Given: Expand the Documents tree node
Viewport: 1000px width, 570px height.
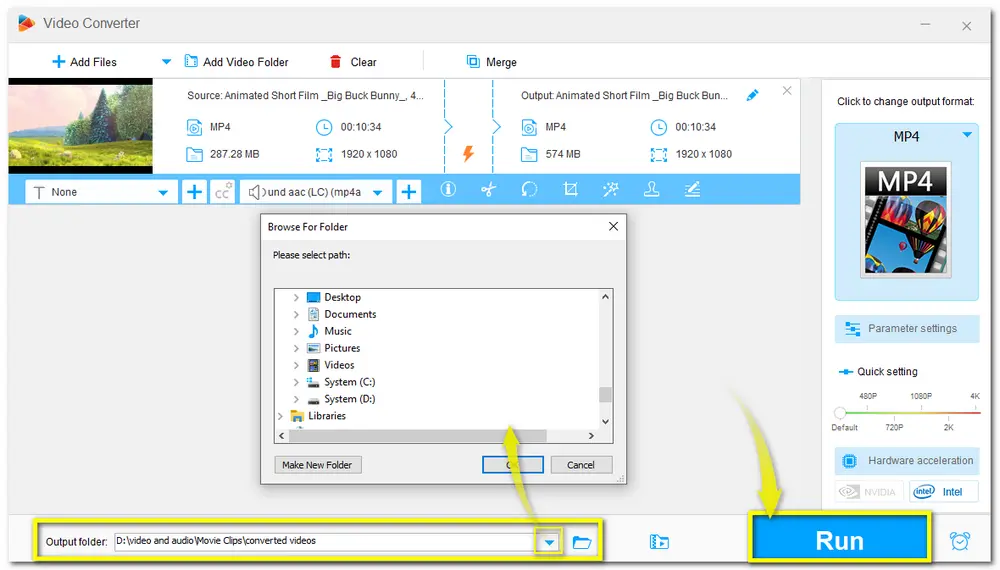Looking at the screenshot, I should (296, 314).
